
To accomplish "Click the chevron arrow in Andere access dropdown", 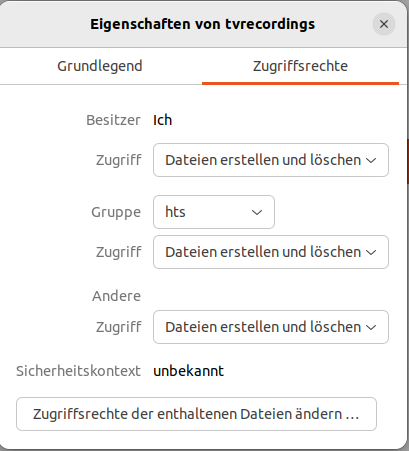I will click(x=371, y=327).
